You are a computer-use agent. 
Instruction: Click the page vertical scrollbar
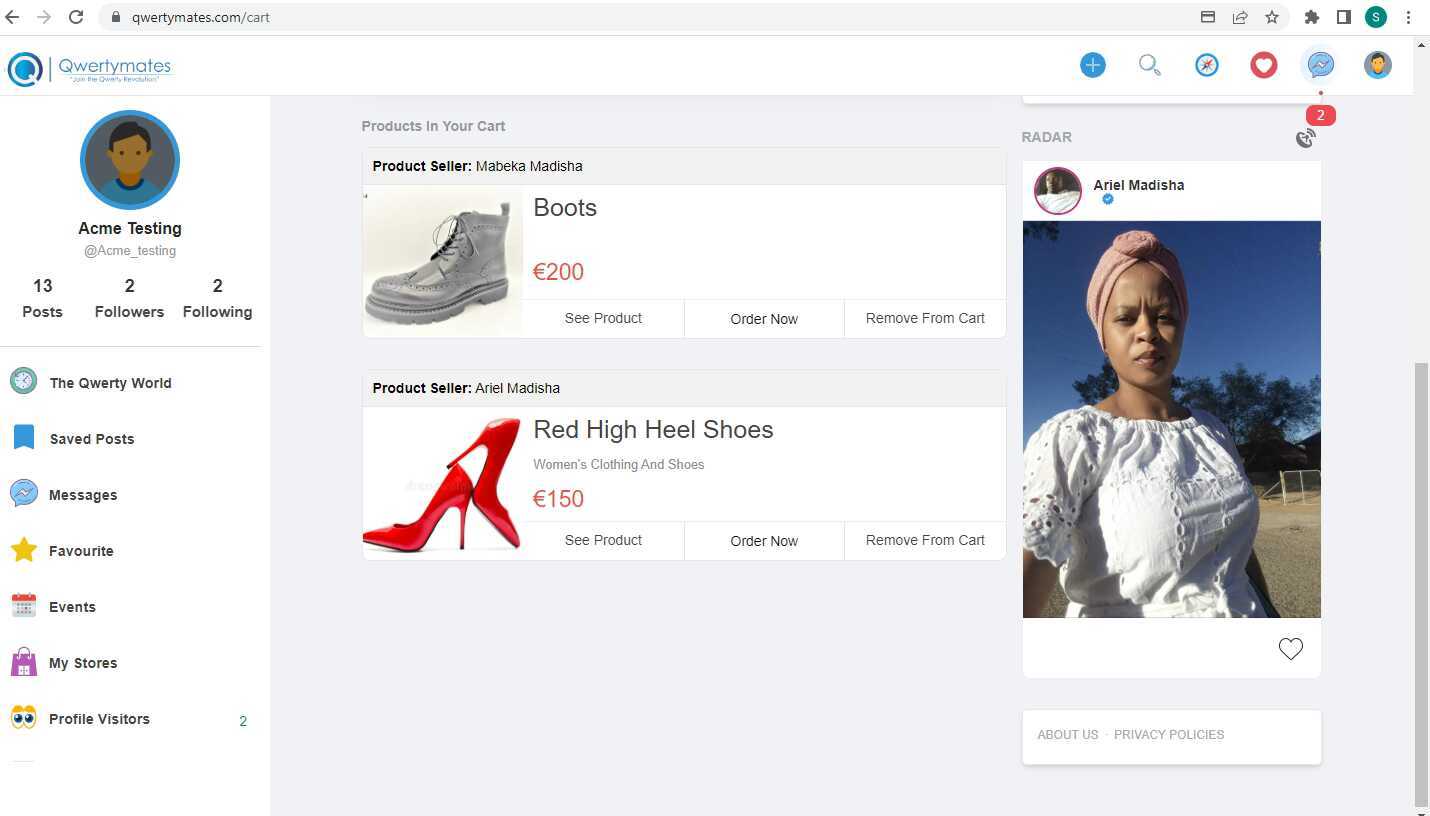click(1421, 580)
